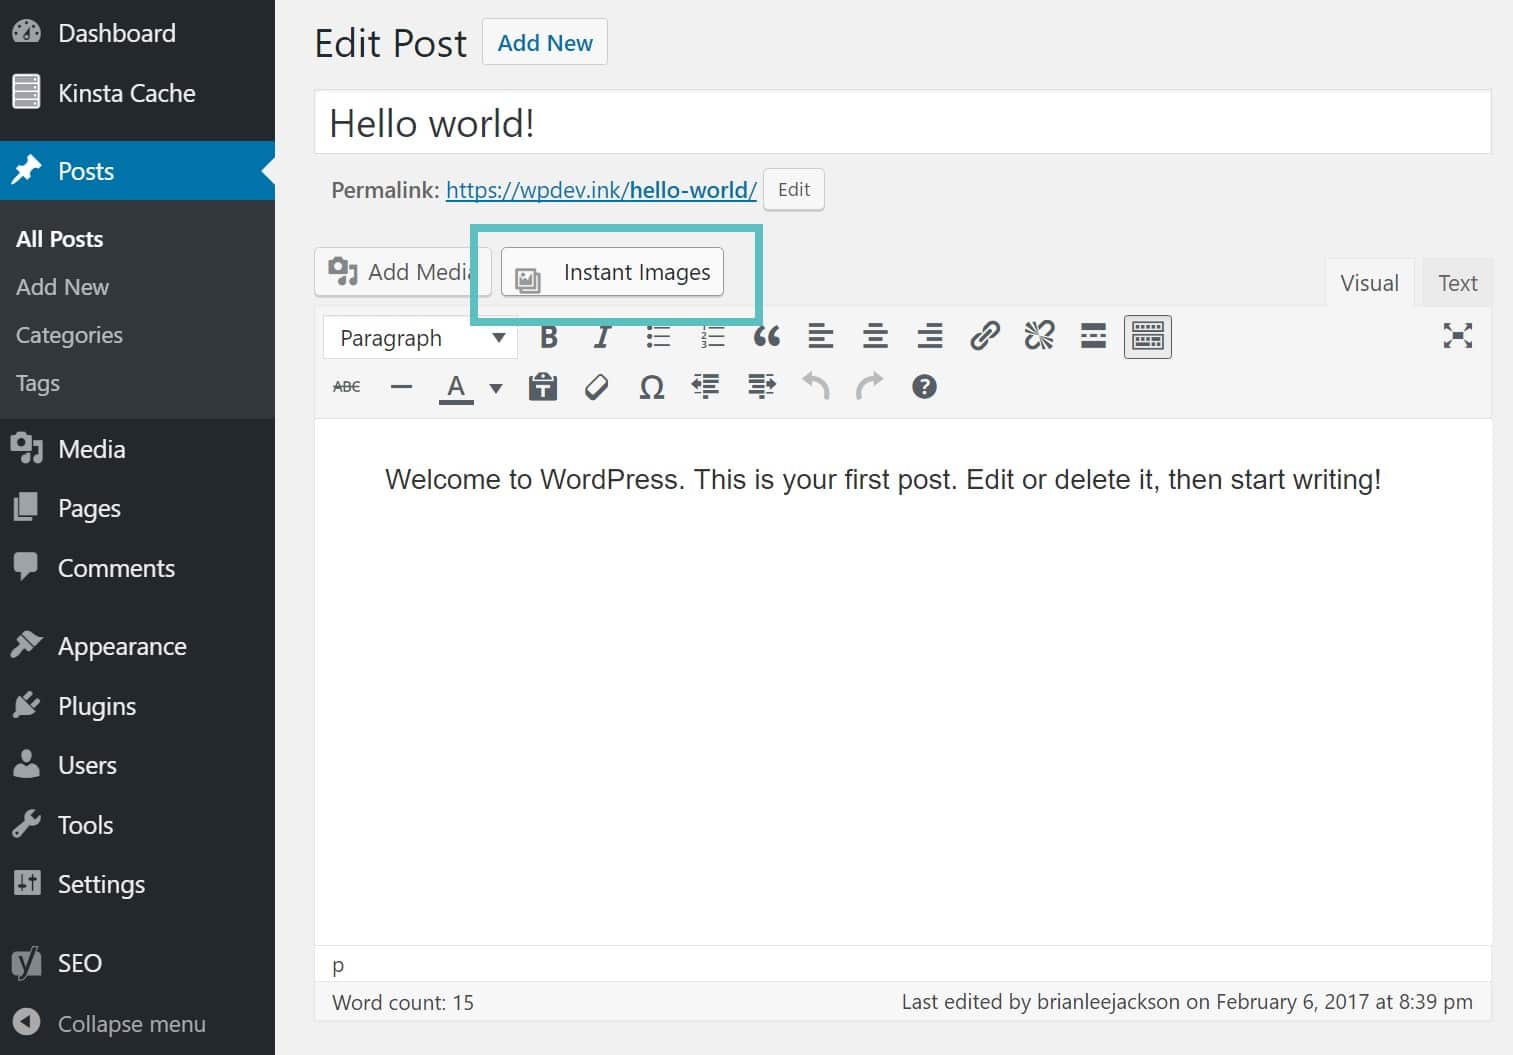This screenshot has width=1513, height=1055.
Task: Insert a blockquote
Action: point(766,336)
